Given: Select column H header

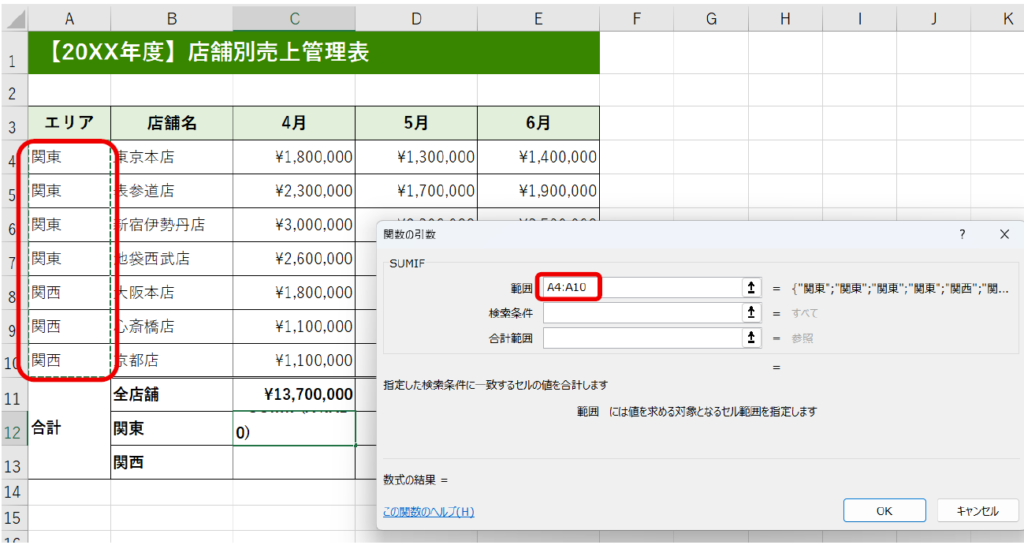Looking at the screenshot, I should [x=785, y=18].
